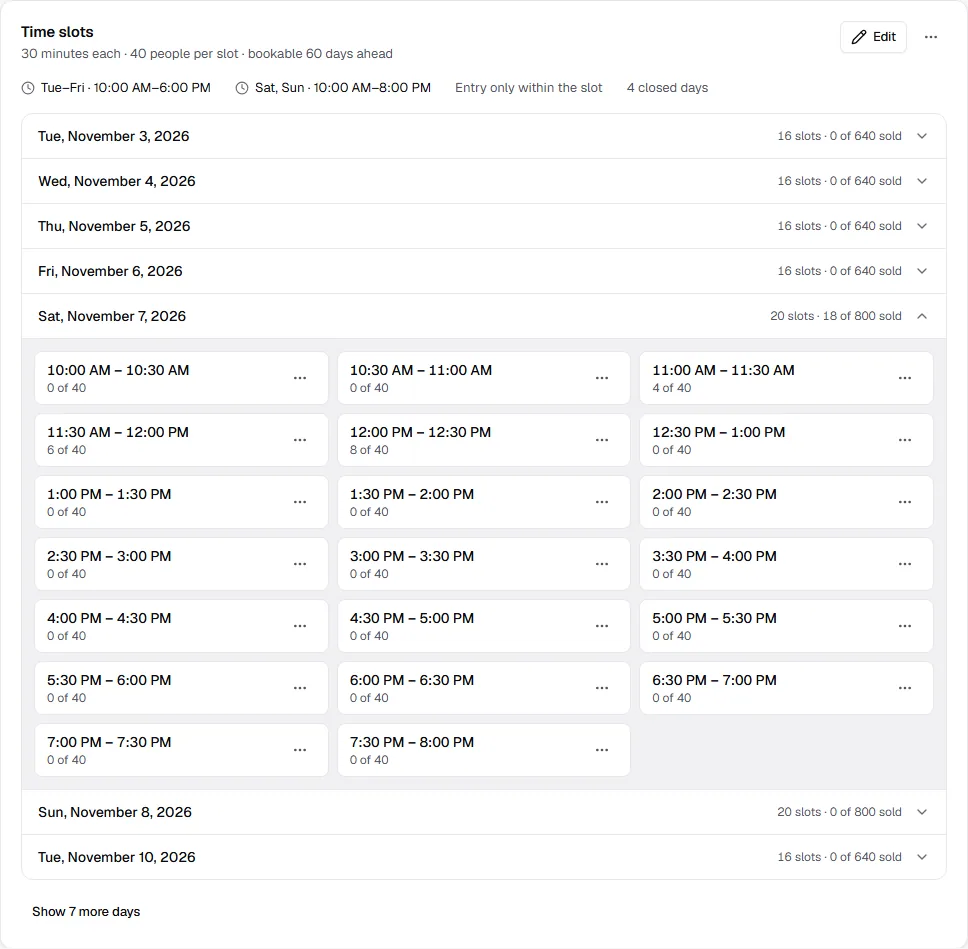Click the 3:00 PM – 3:30 PM slot label
This screenshot has width=968, height=949.
[x=412, y=556]
